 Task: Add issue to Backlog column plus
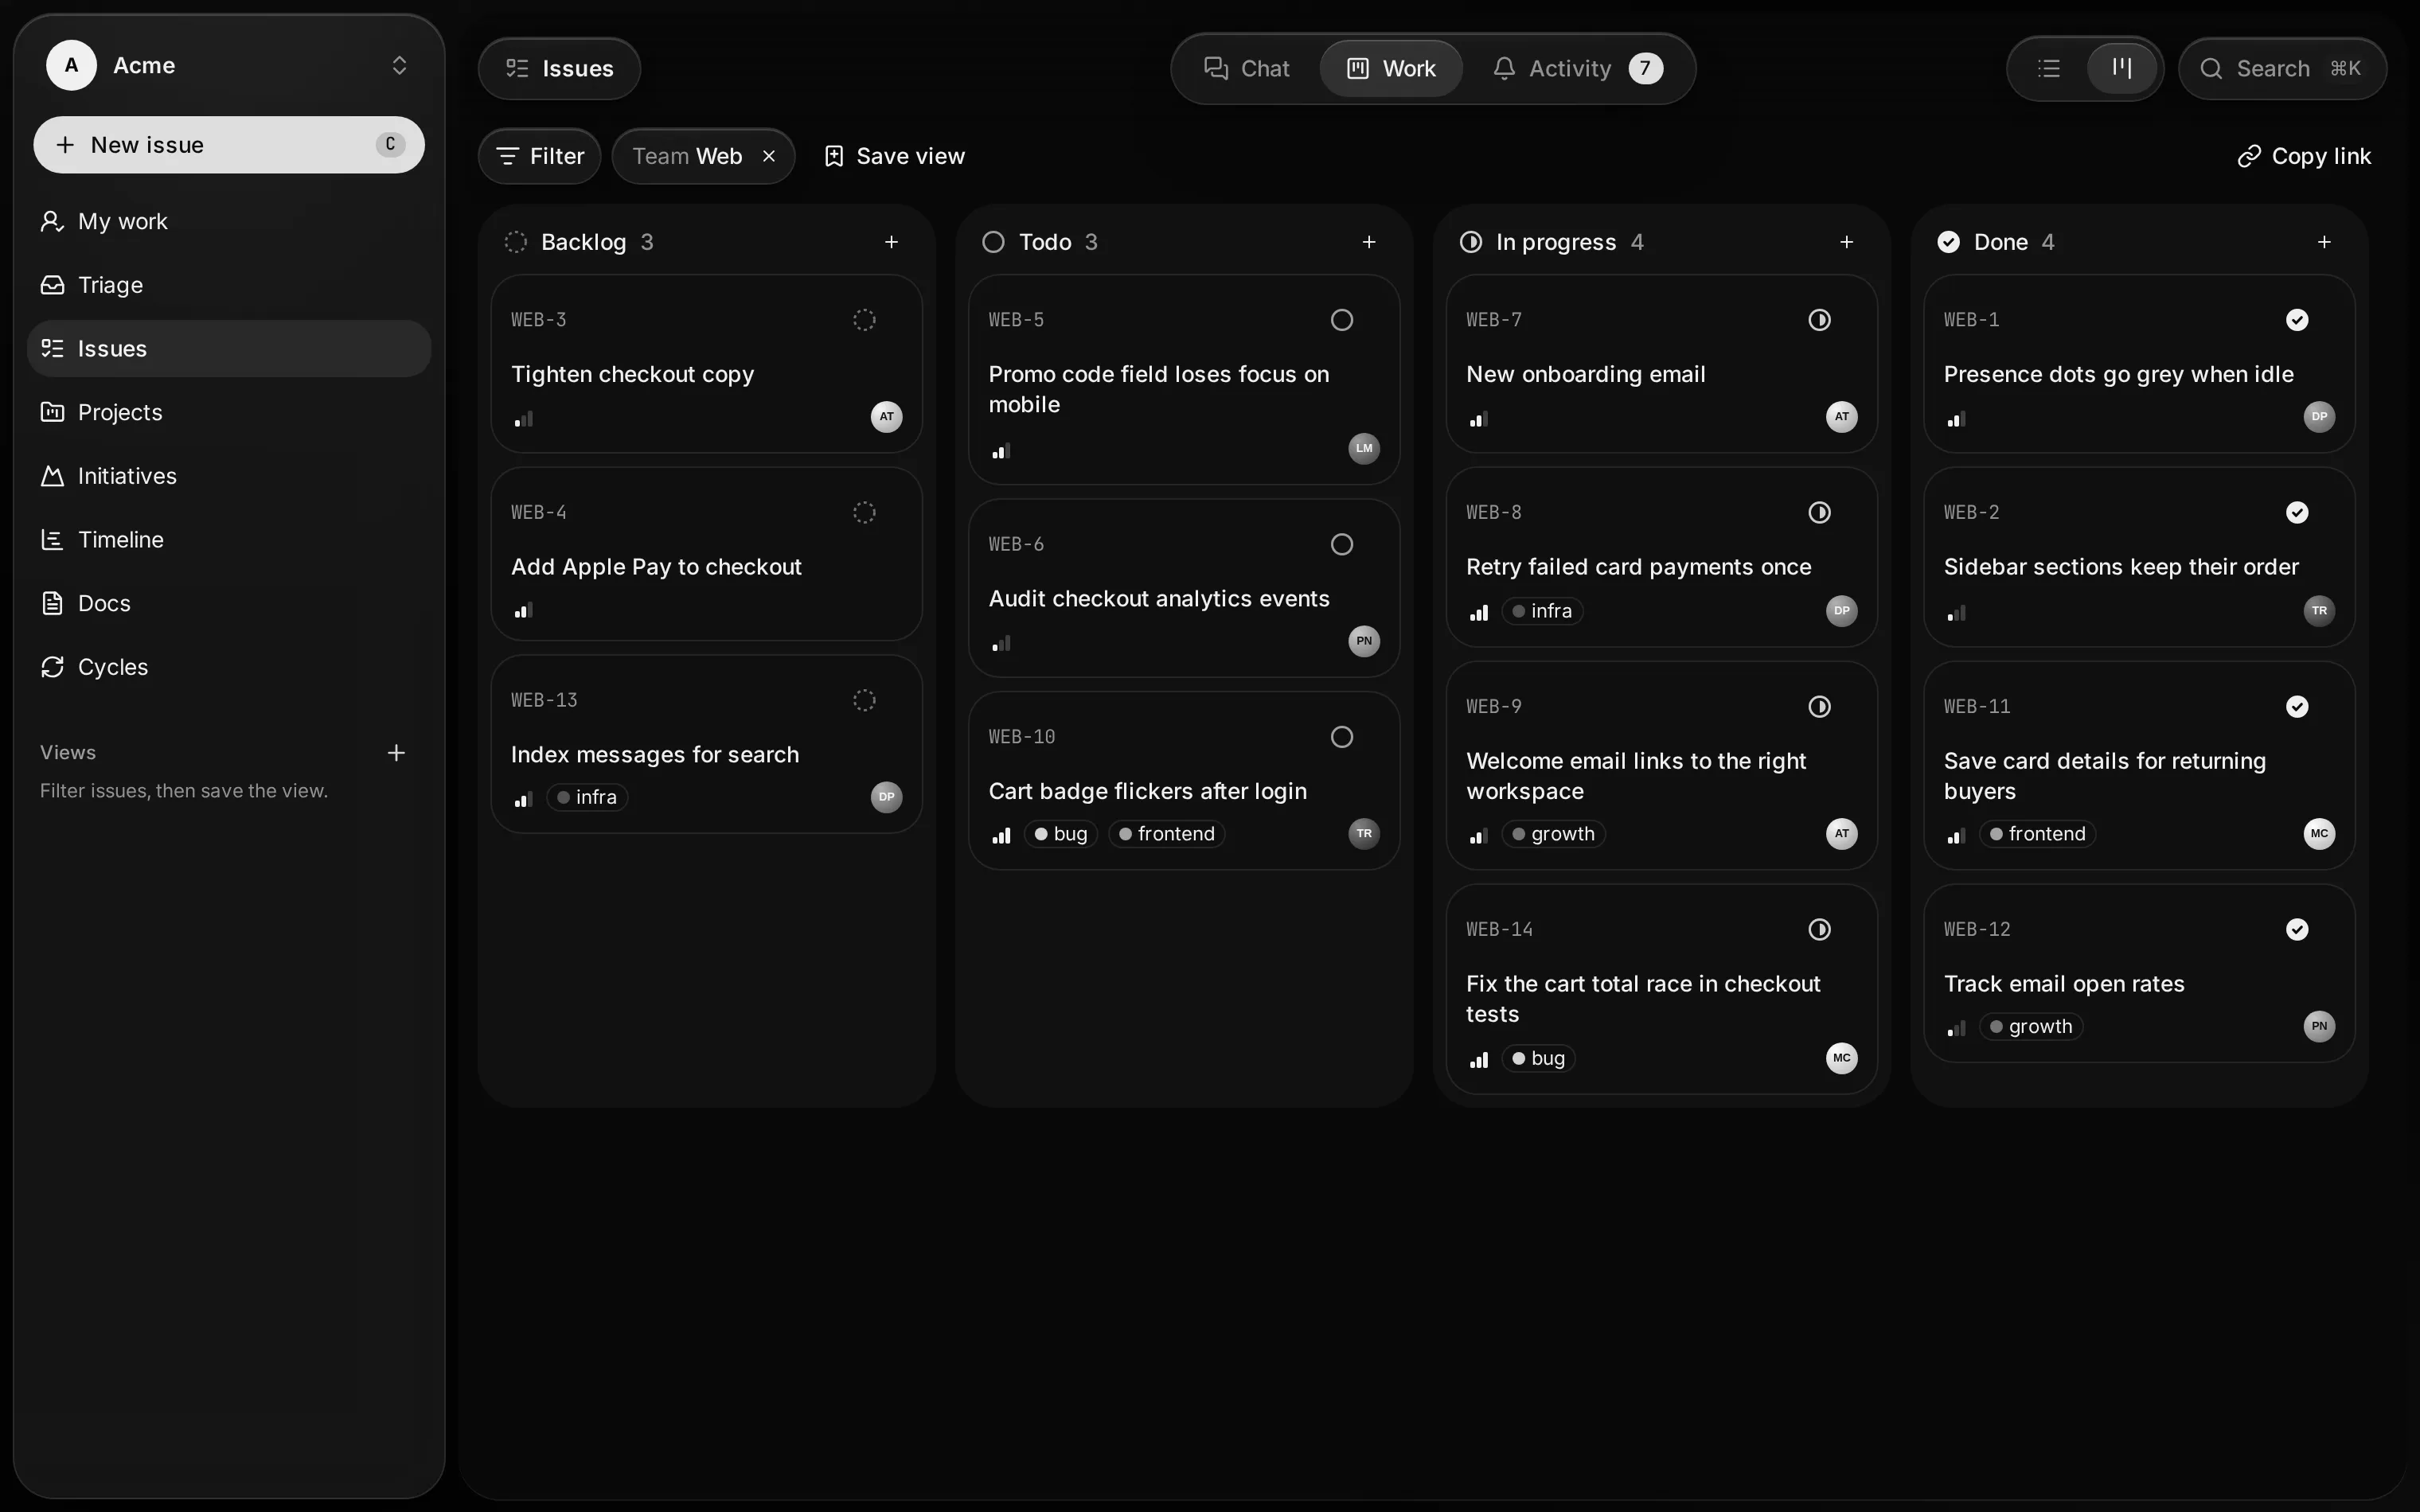[x=891, y=242]
